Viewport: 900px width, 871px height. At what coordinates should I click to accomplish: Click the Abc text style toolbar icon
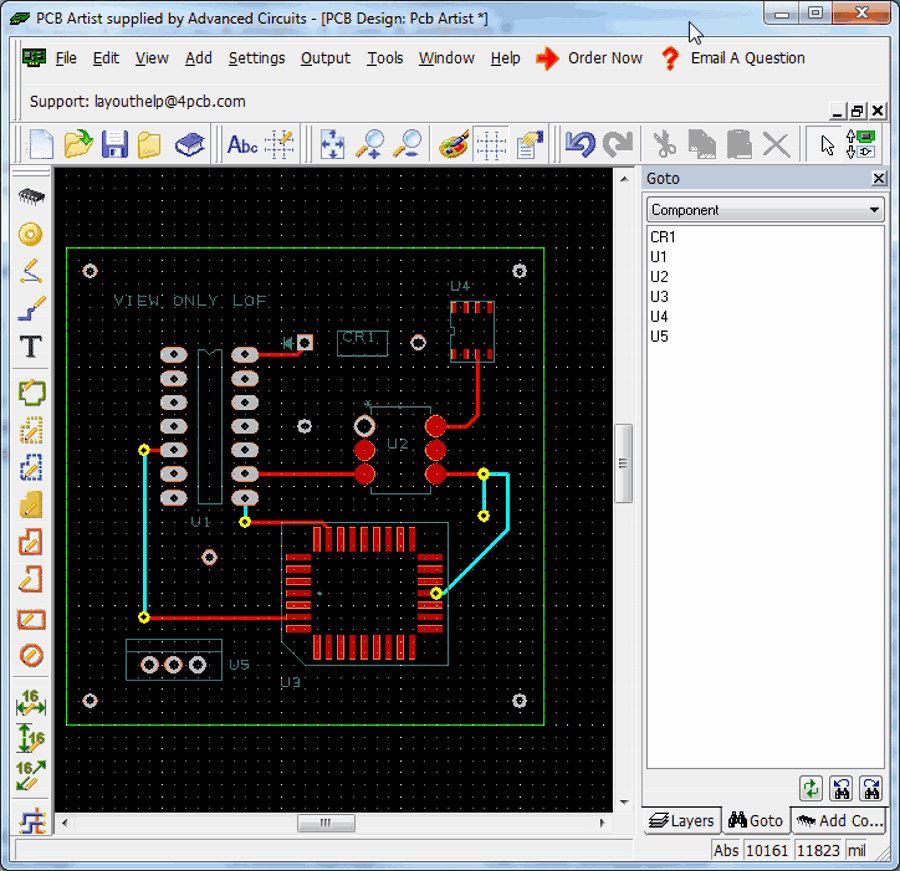coord(242,144)
